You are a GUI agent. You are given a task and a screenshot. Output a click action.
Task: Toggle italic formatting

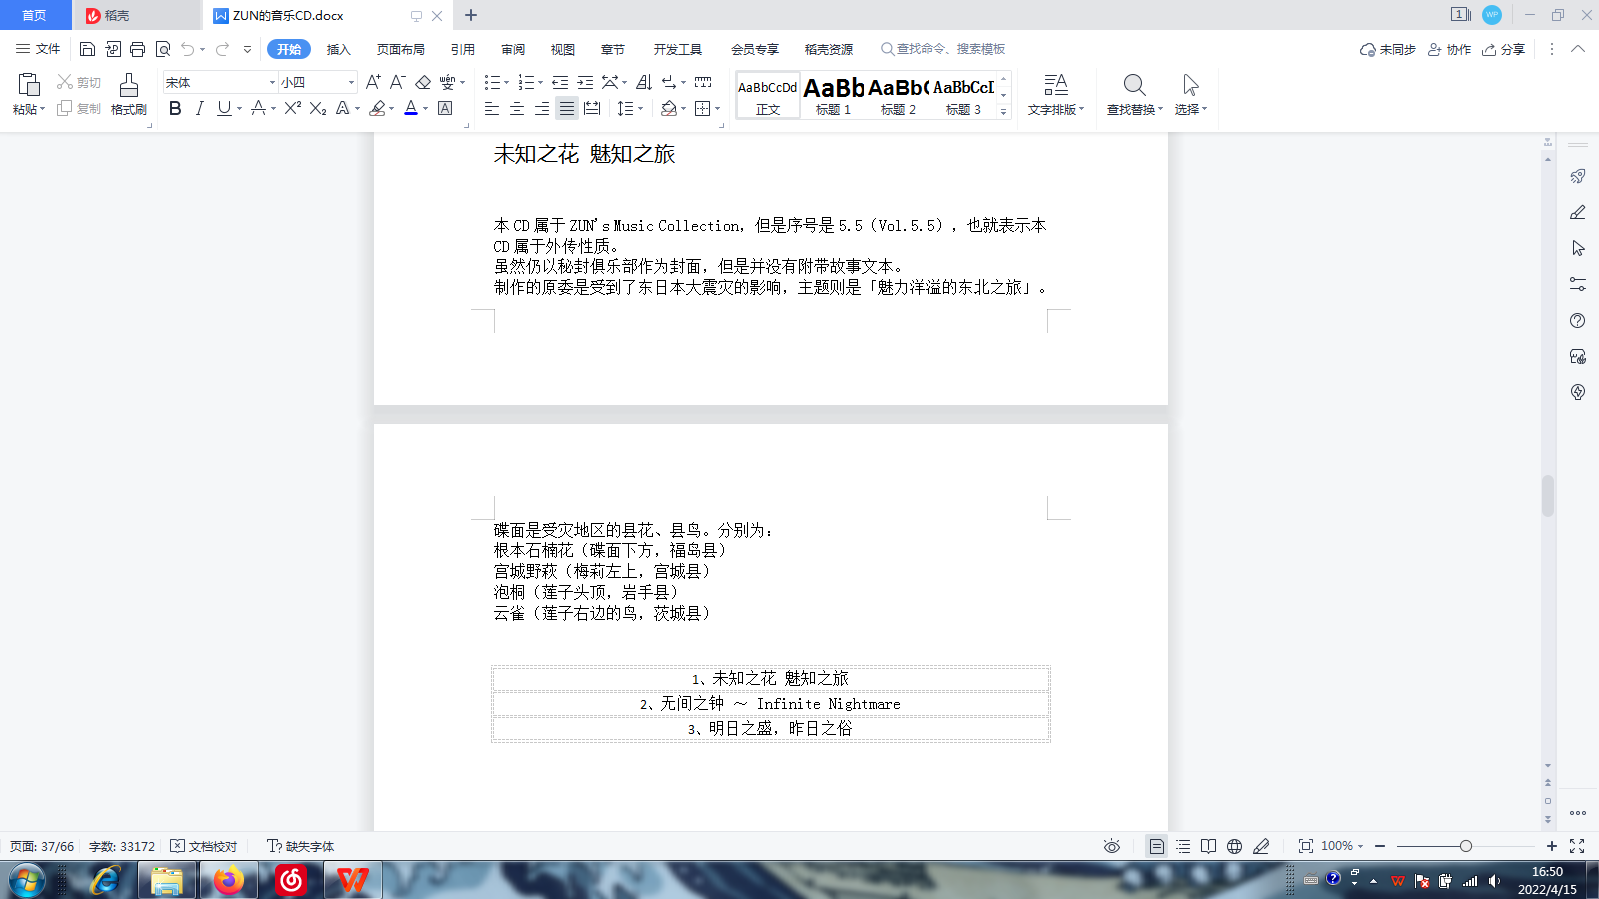[199, 108]
